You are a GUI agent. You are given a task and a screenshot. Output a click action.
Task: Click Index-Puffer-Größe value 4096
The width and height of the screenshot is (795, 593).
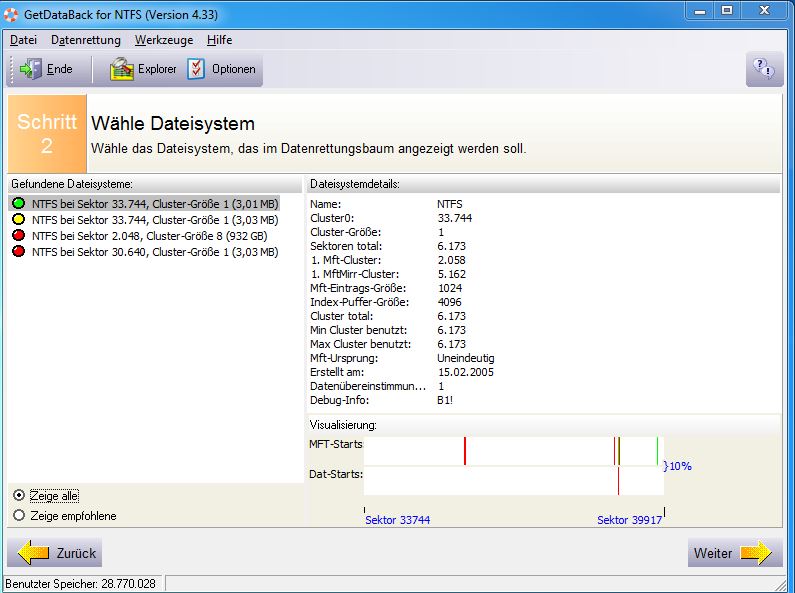450,302
